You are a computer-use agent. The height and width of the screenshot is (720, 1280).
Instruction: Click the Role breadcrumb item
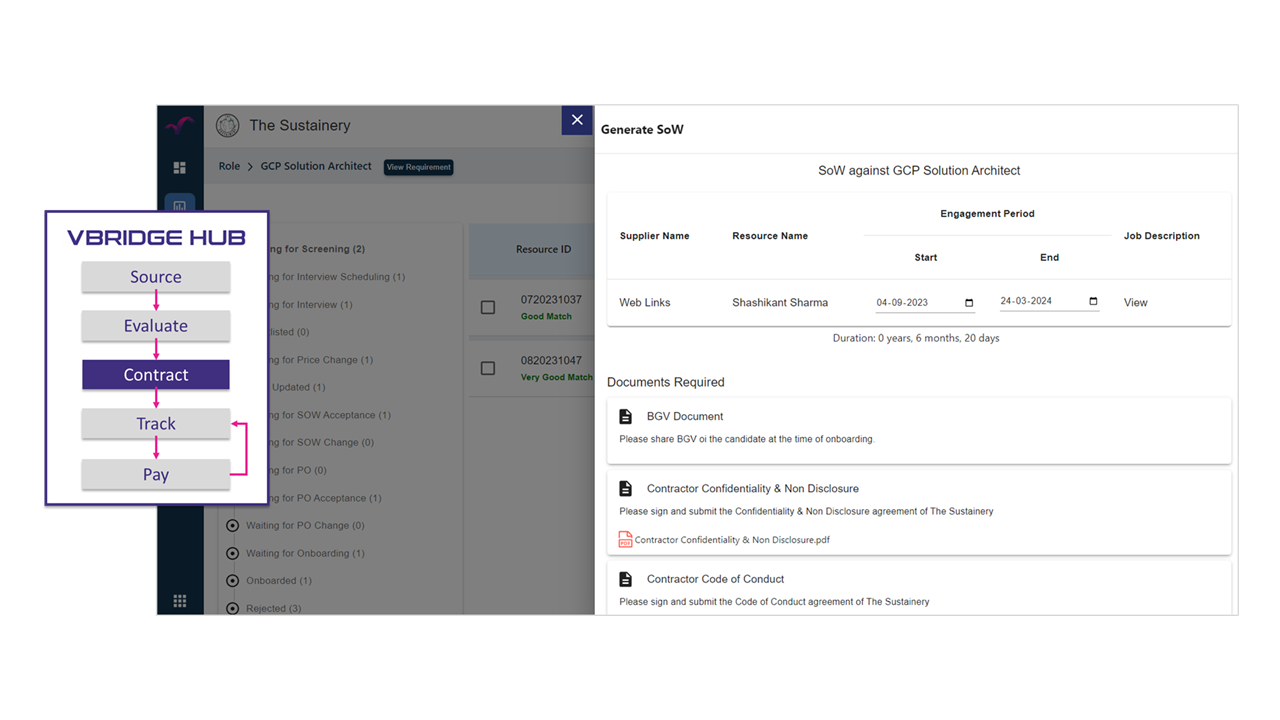pos(229,166)
